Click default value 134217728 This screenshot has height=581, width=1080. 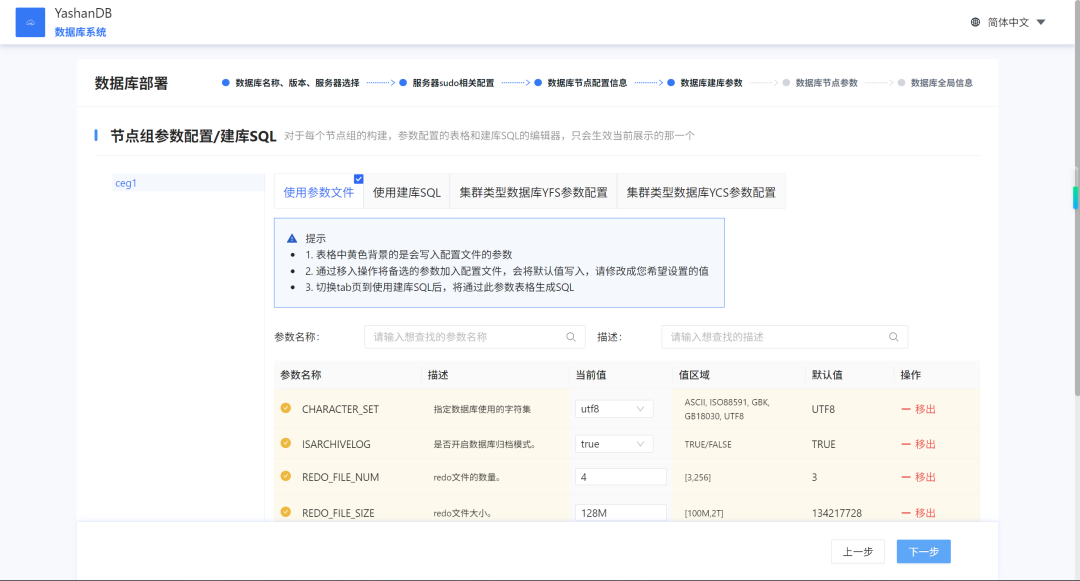click(836, 513)
